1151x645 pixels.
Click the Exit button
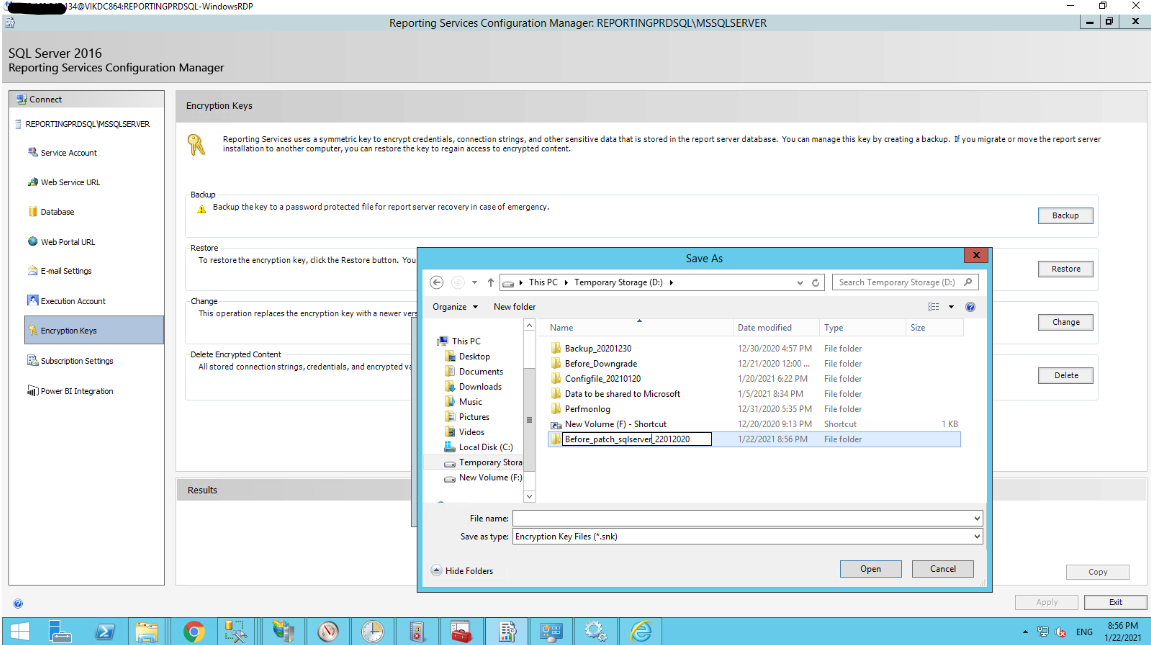1116,602
